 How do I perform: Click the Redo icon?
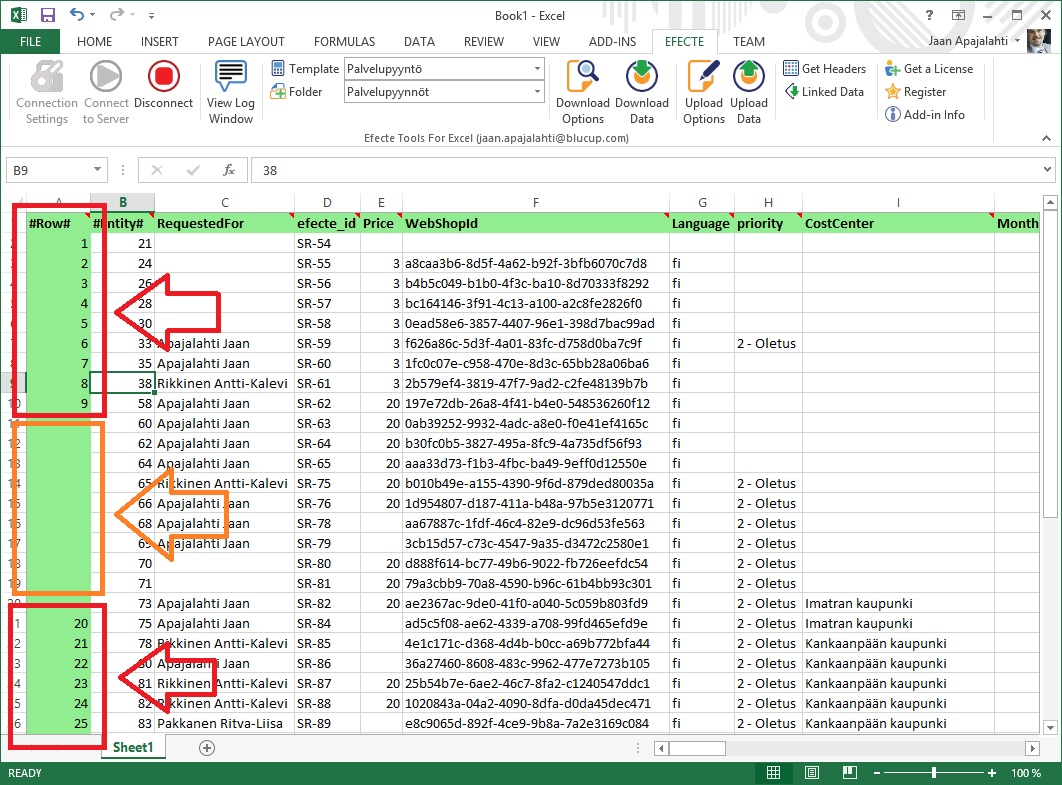coord(117,14)
